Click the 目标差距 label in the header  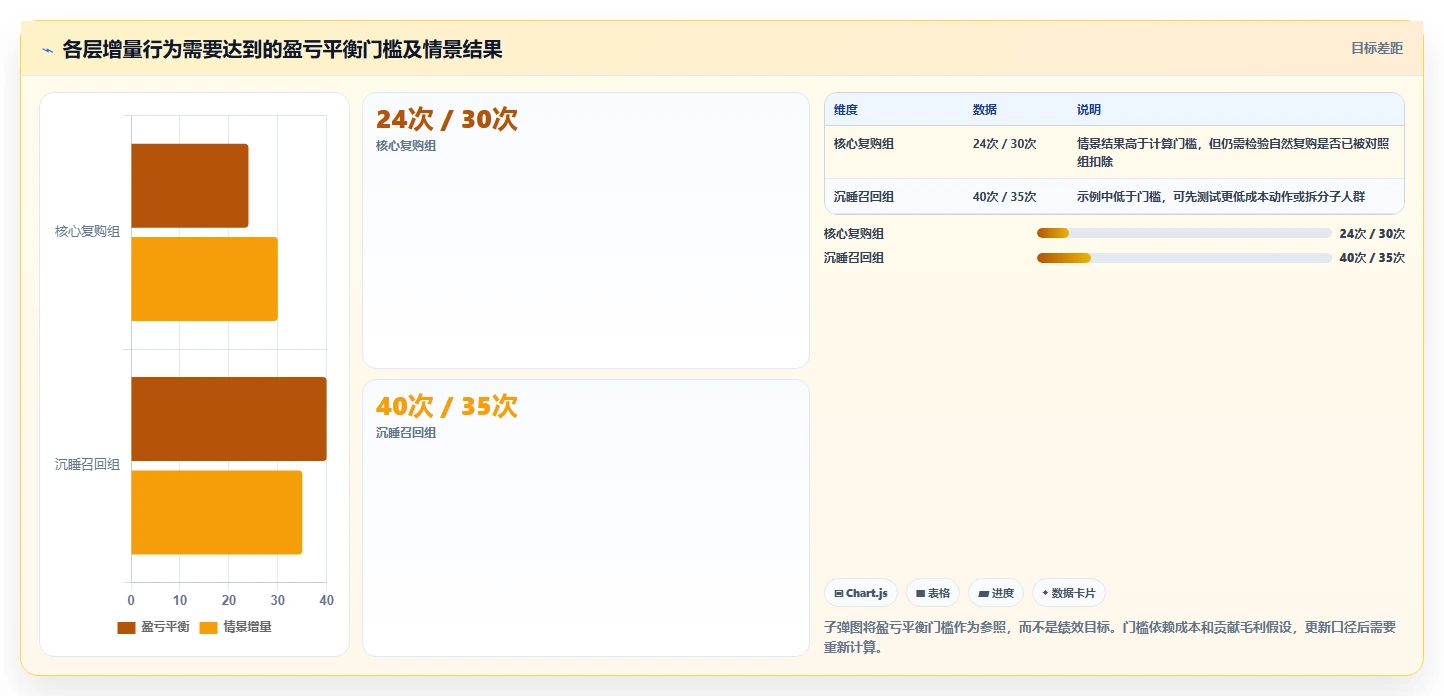coord(1377,48)
